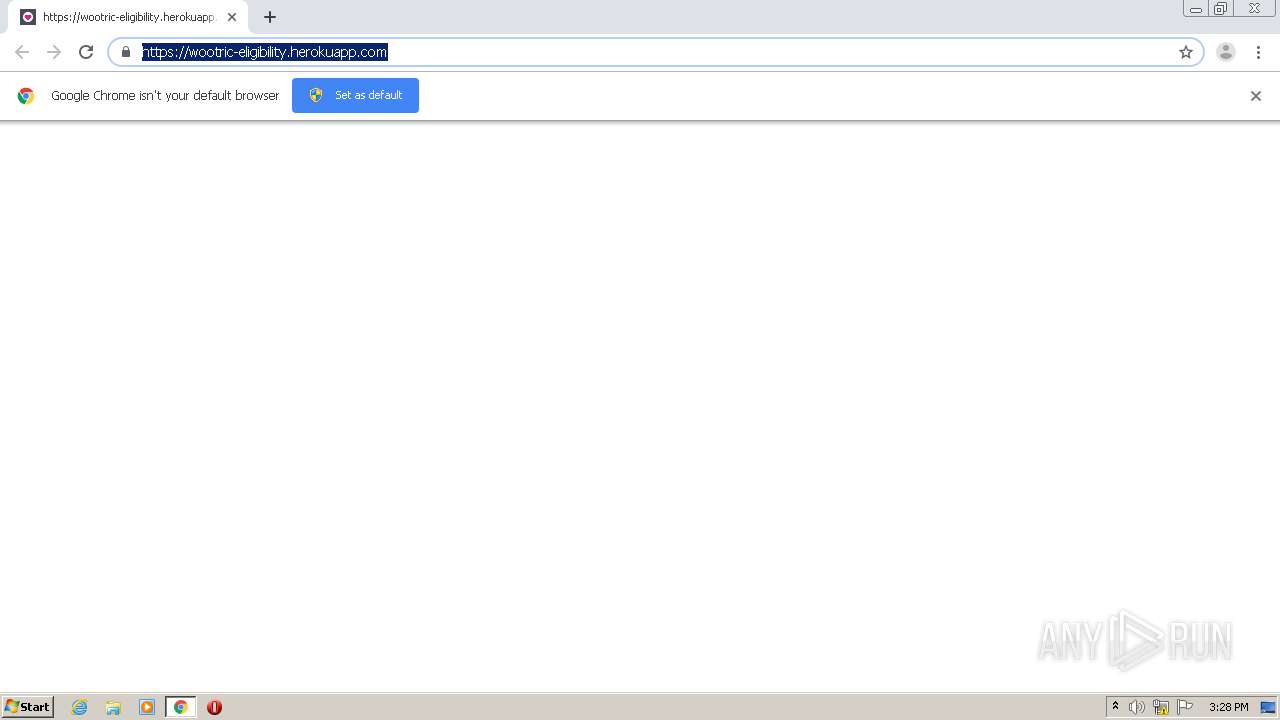
Task: Click the address bar URL field
Action: click(x=655, y=52)
